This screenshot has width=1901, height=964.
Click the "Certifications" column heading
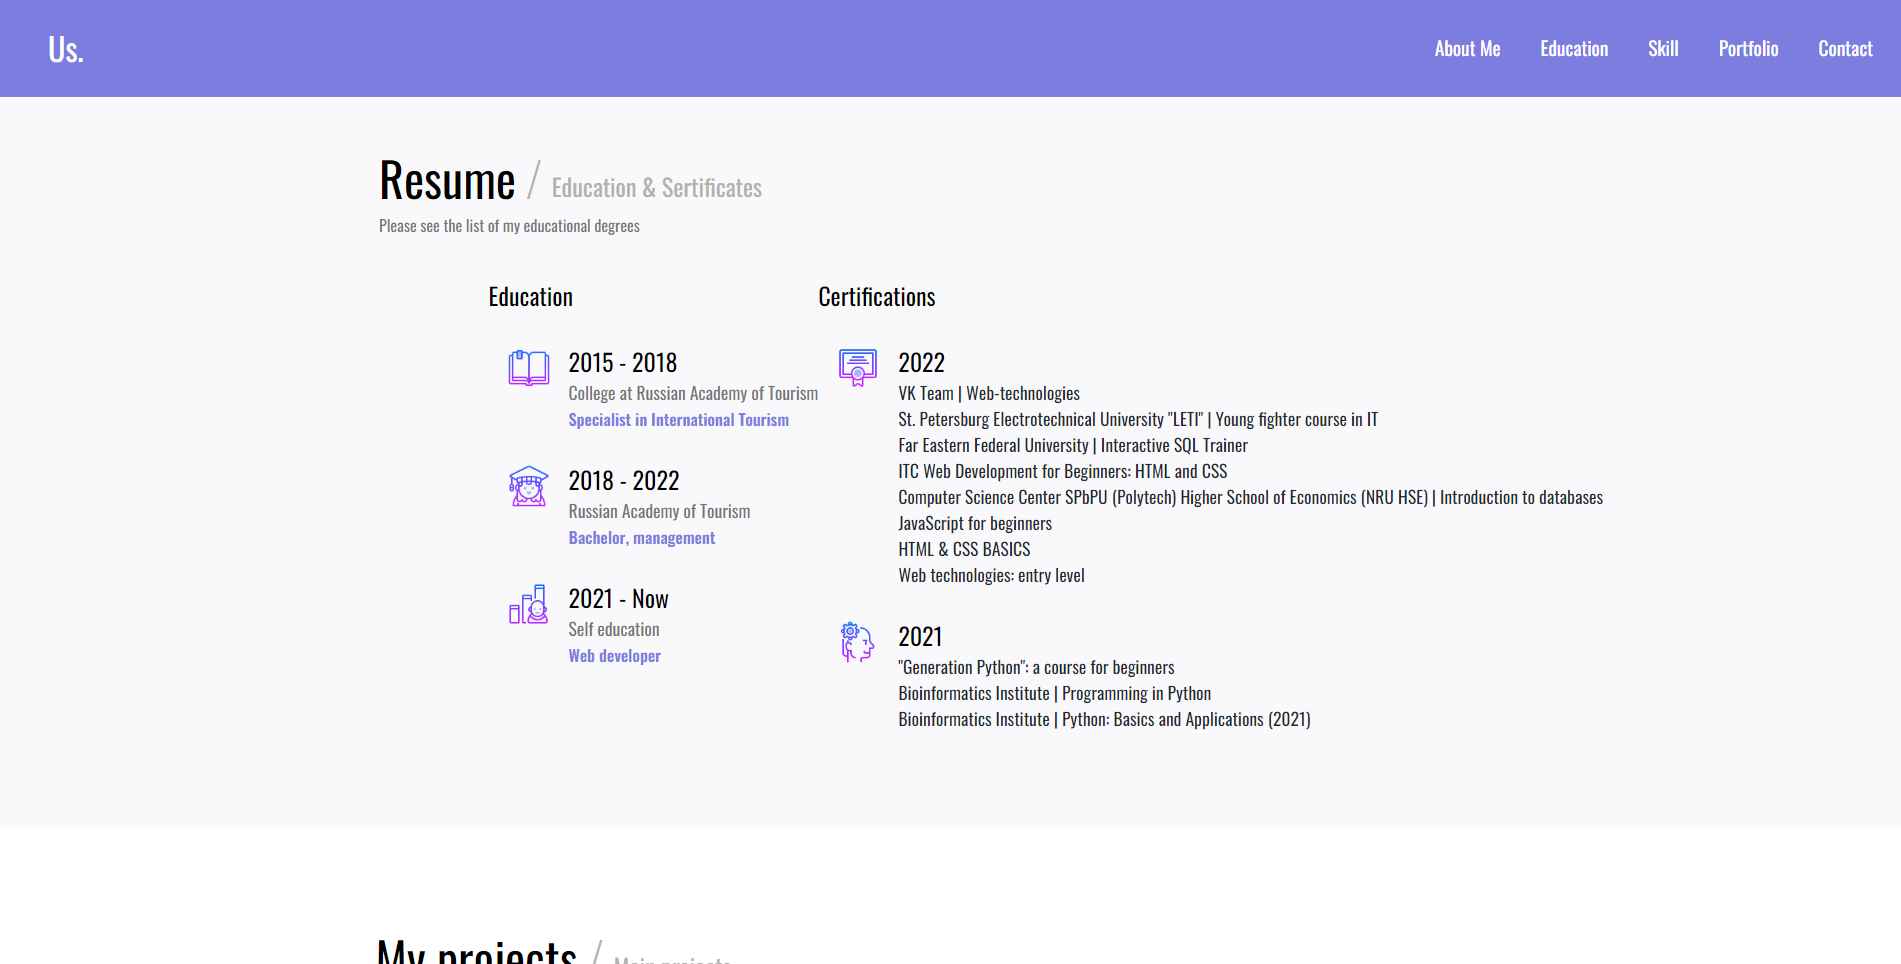tap(877, 297)
